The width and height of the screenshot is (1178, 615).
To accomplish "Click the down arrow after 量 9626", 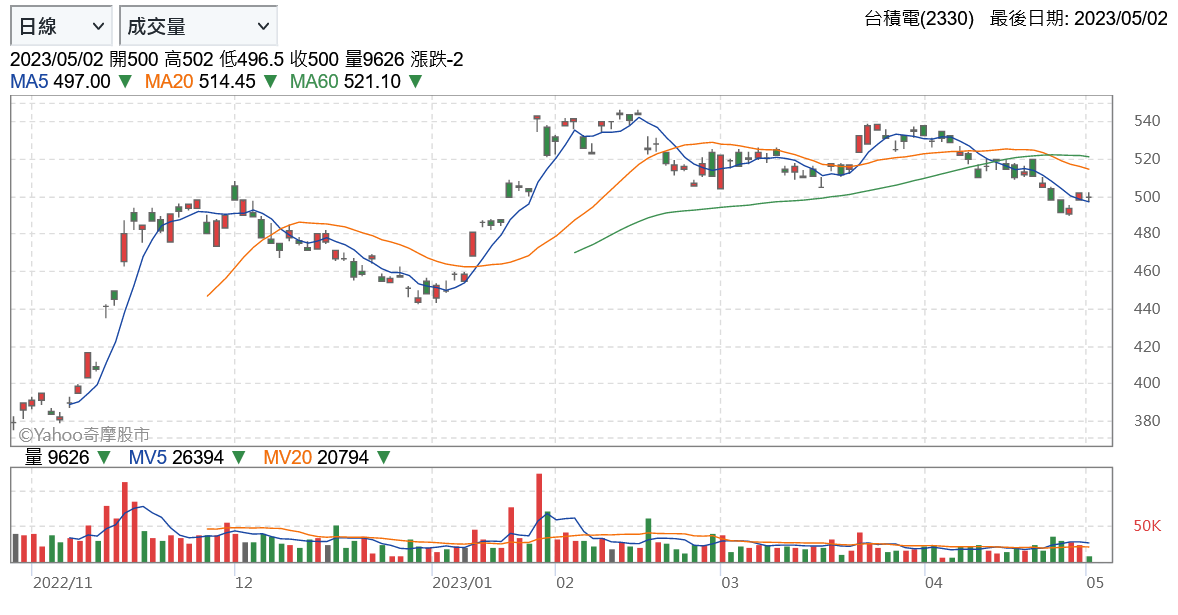I will [104, 457].
